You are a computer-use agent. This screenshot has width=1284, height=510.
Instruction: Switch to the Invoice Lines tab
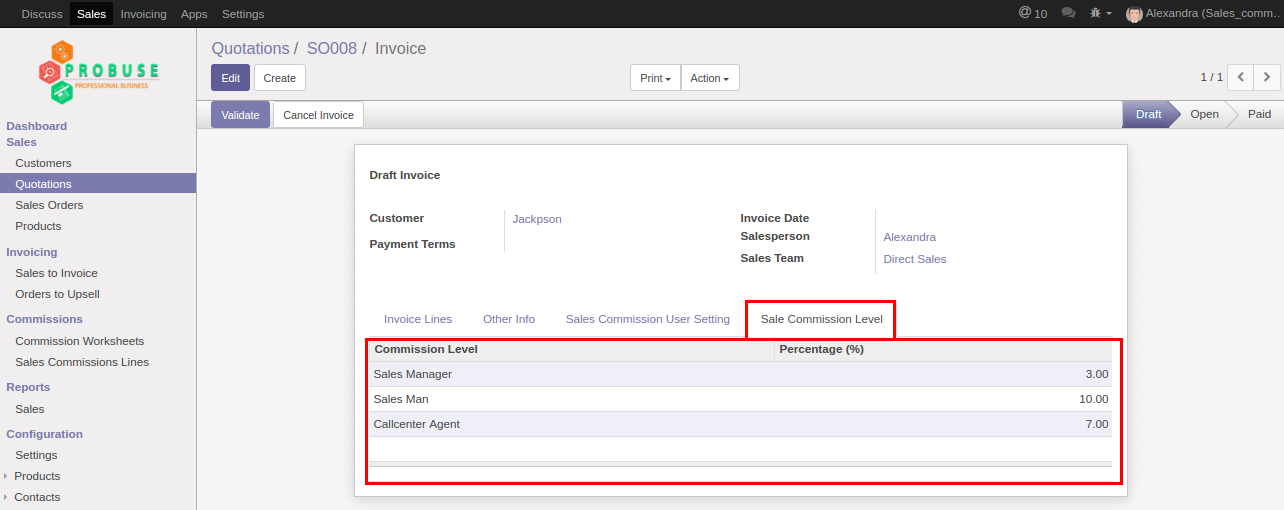(418, 319)
